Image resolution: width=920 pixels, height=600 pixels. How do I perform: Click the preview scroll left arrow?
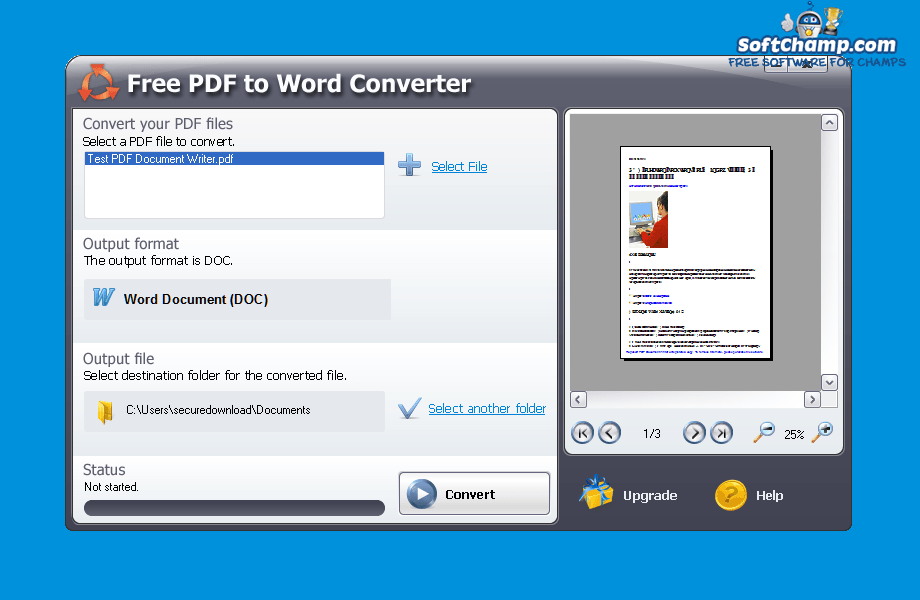click(x=579, y=399)
